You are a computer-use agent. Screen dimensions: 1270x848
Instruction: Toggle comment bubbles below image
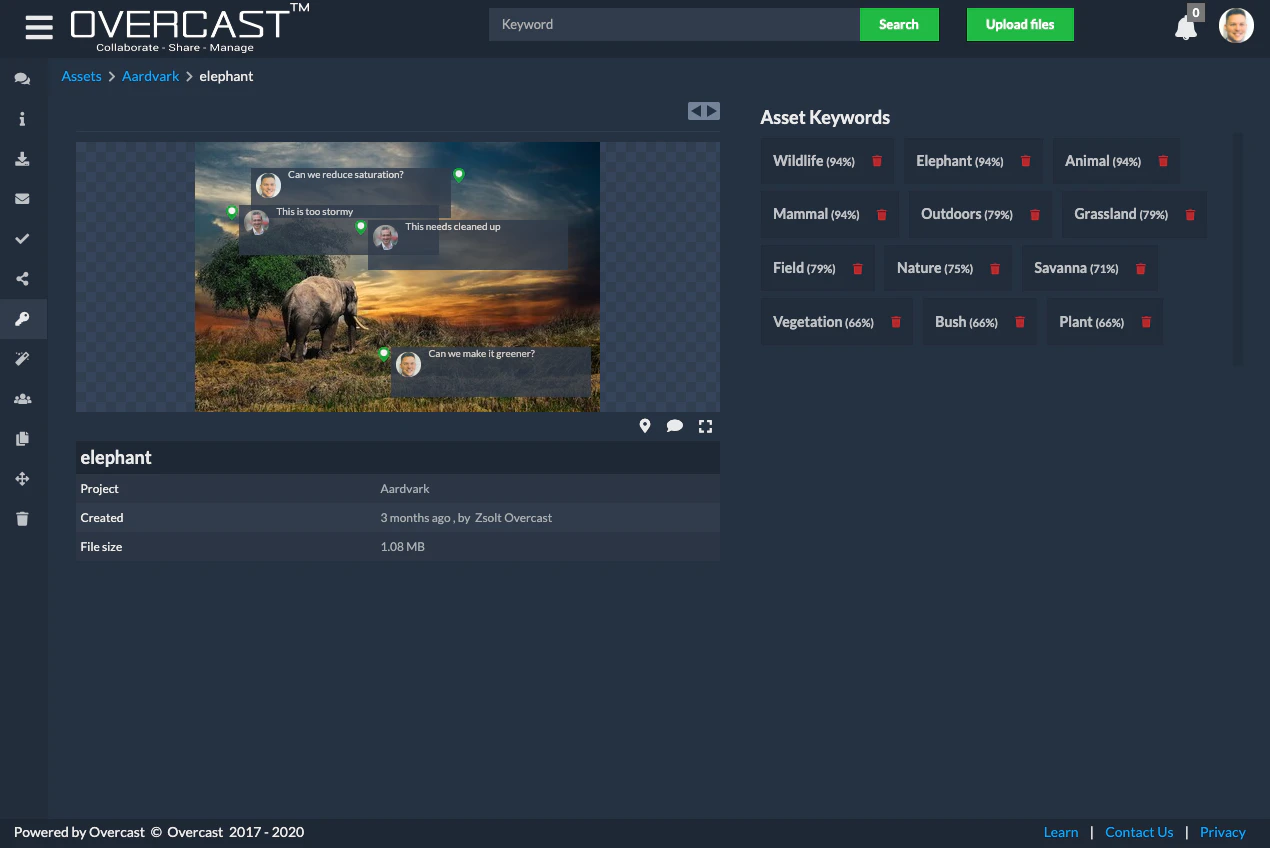pos(675,426)
